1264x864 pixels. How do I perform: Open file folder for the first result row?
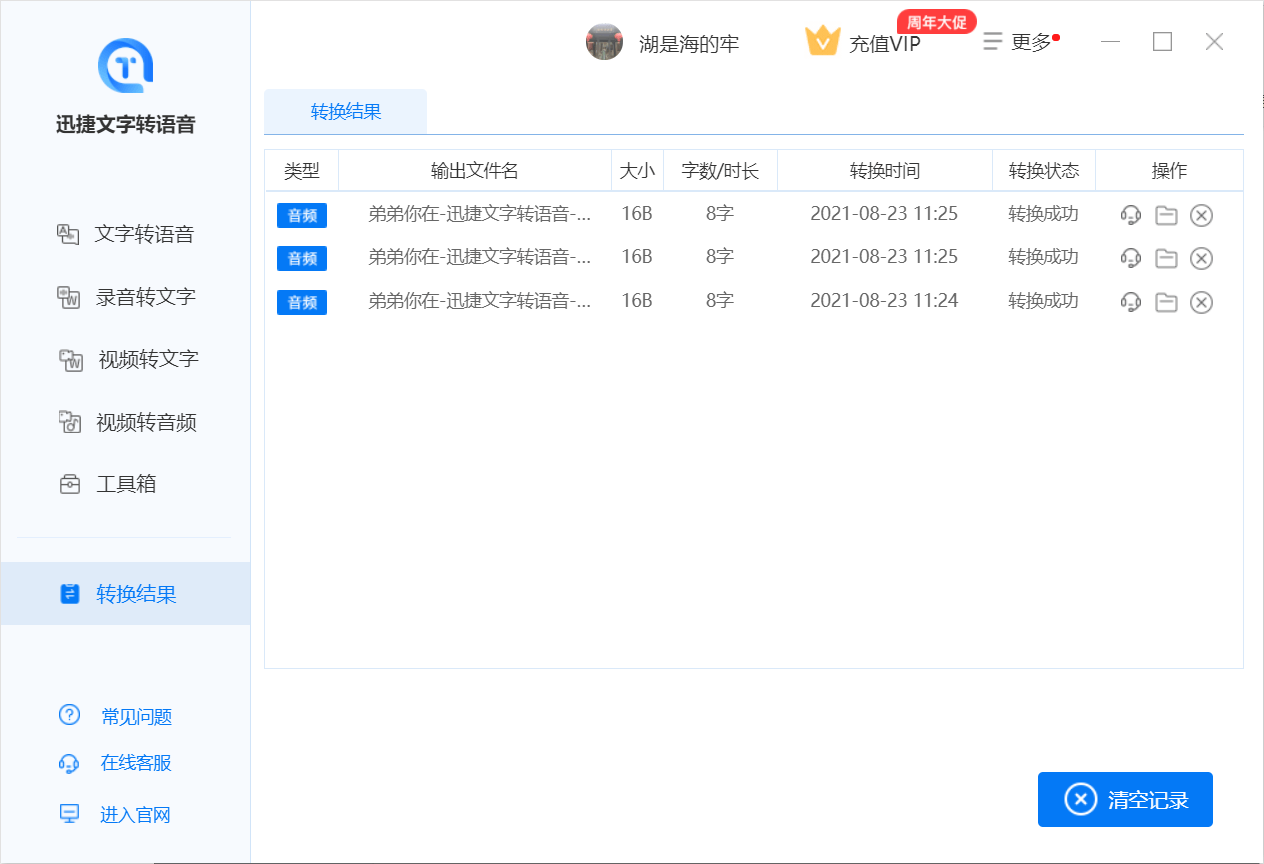click(1166, 215)
